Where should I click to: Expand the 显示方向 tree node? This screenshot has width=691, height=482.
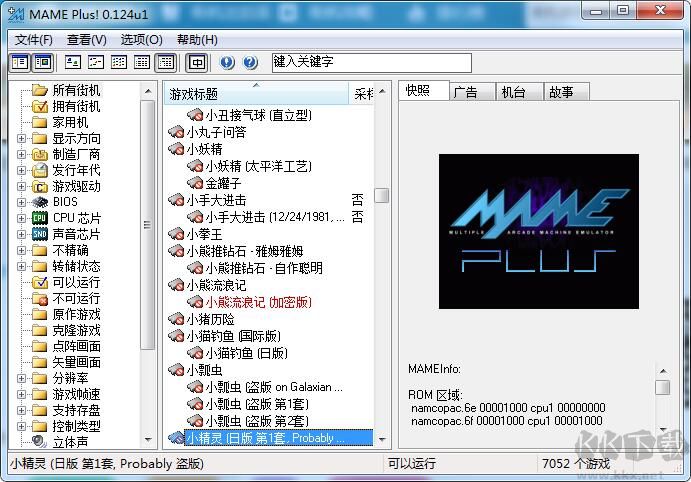[x=21, y=138]
